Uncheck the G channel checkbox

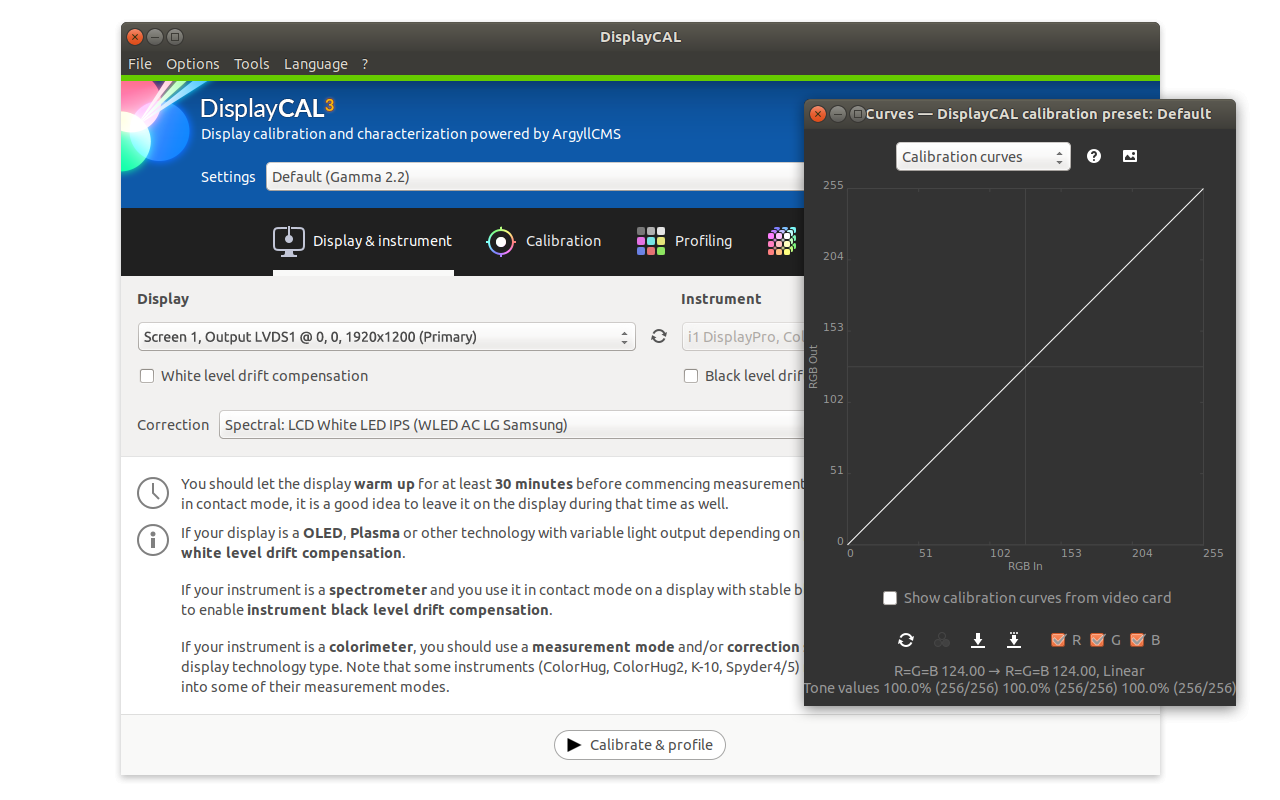pos(1097,640)
